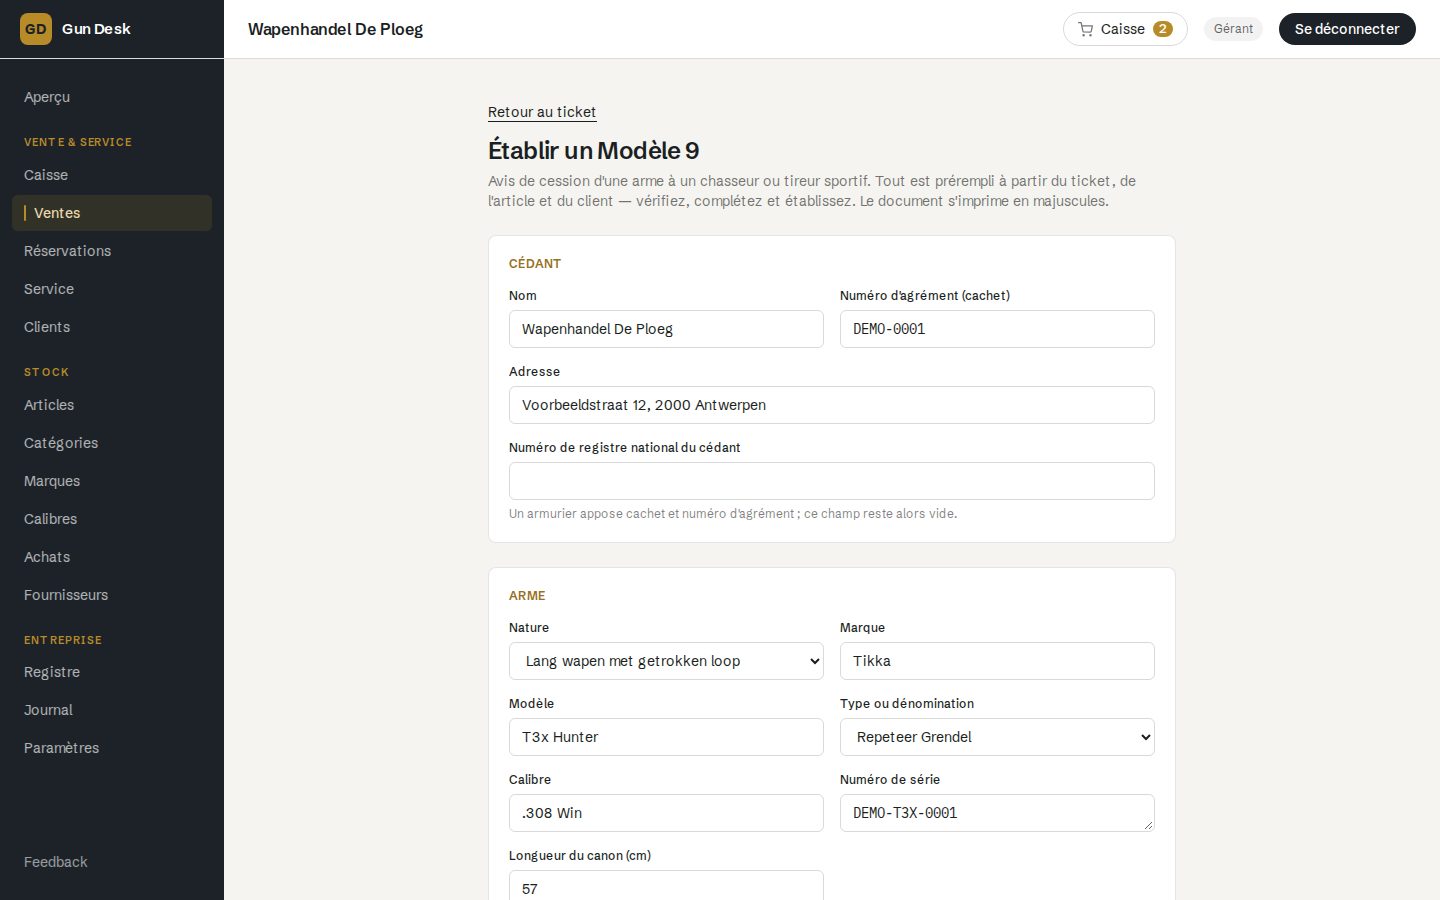The height and width of the screenshot is (900, 1440).
Task: Follow the Retour au ticket link
Action: (x=542, y=112)
